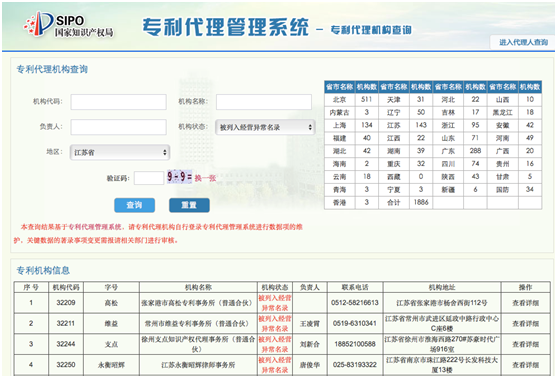Open the 机构状态 dropdown
Image resolution: width=557 pixels, height=378 pixels.
pos(265,127)
